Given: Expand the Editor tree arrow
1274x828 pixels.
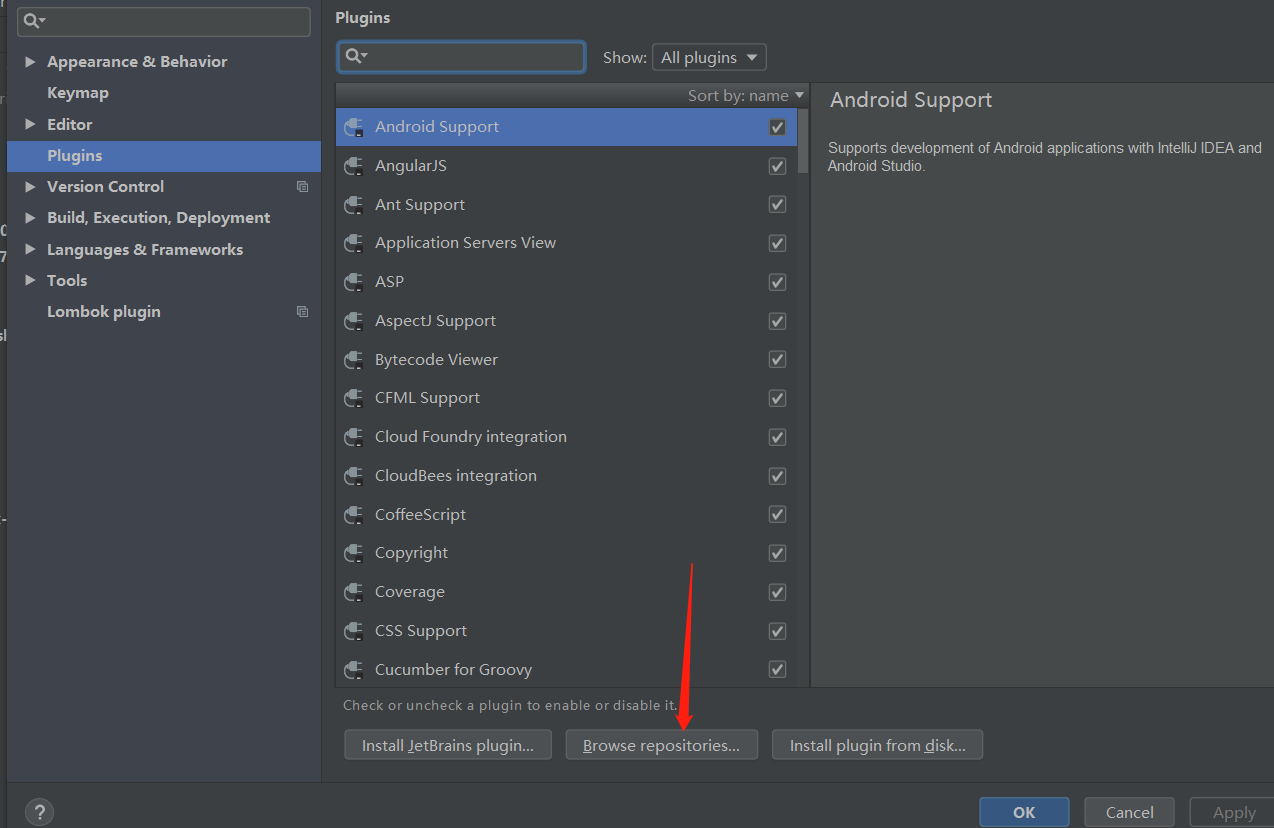Looking at the screenshot, I should pyautogui.click(x=30, y=125).
